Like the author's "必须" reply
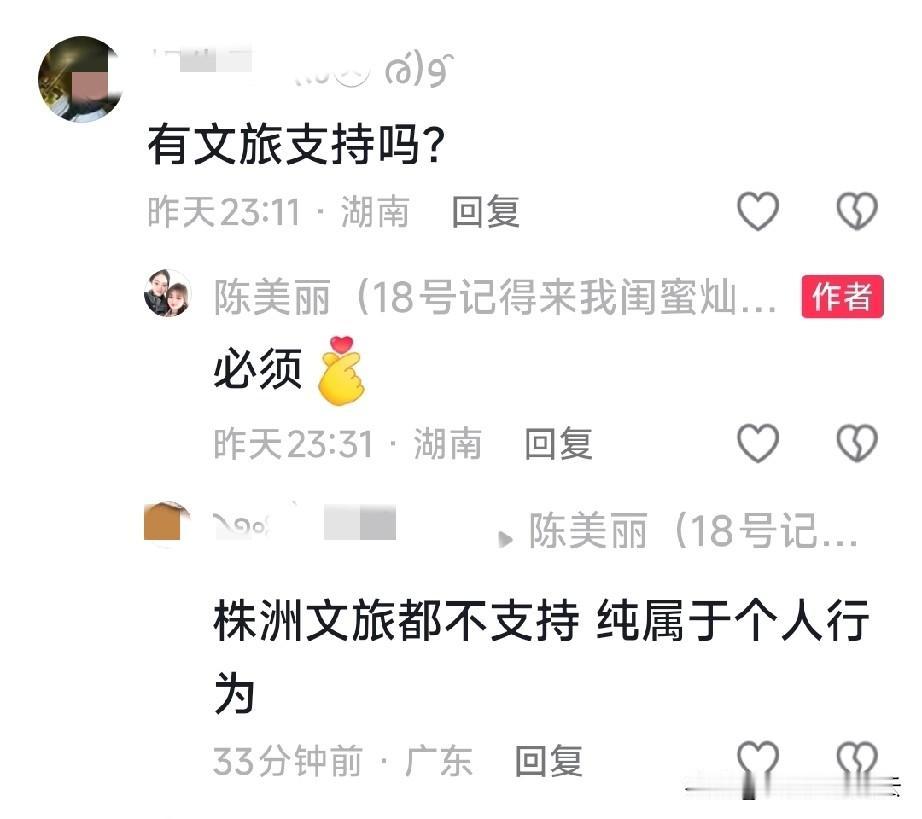The image size is (922, 819). coord(758,442)
